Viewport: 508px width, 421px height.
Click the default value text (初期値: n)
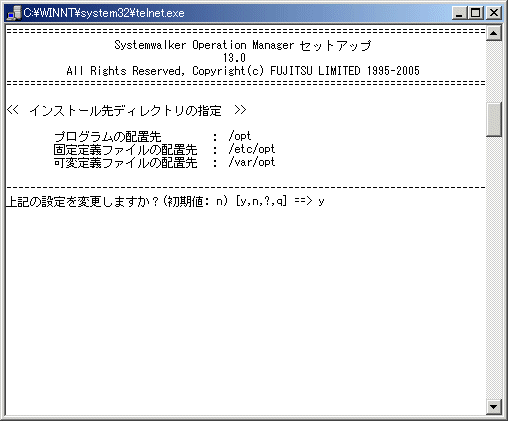pos(195,201)
